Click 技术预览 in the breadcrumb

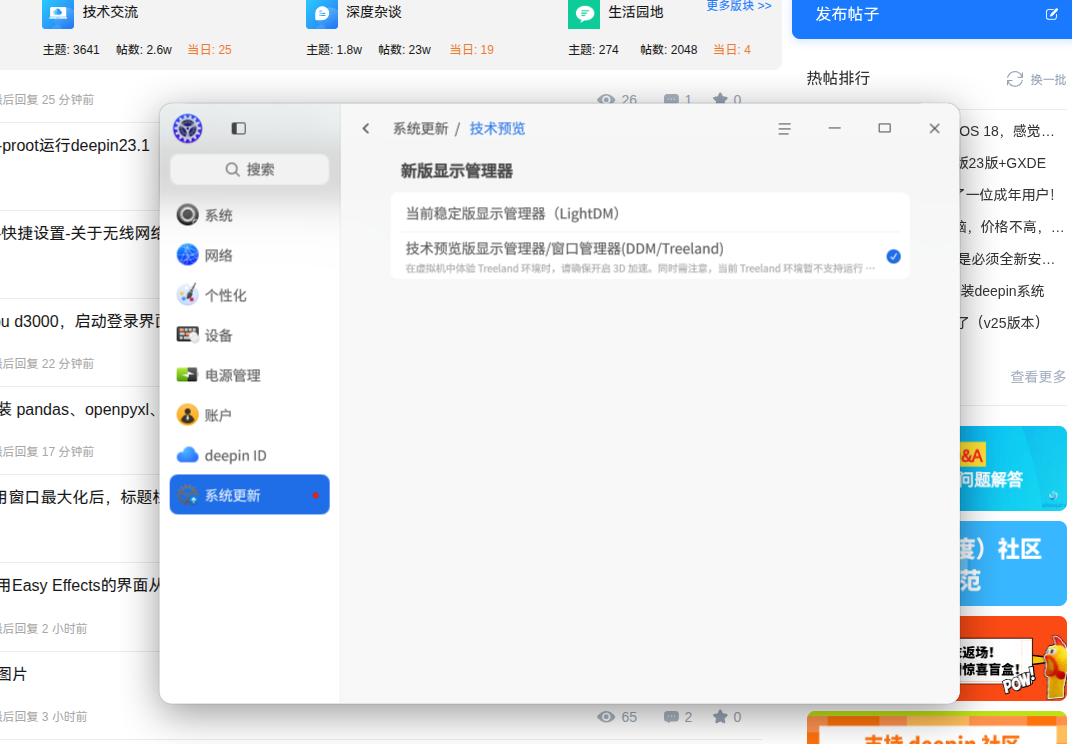(x=497, y=129)
